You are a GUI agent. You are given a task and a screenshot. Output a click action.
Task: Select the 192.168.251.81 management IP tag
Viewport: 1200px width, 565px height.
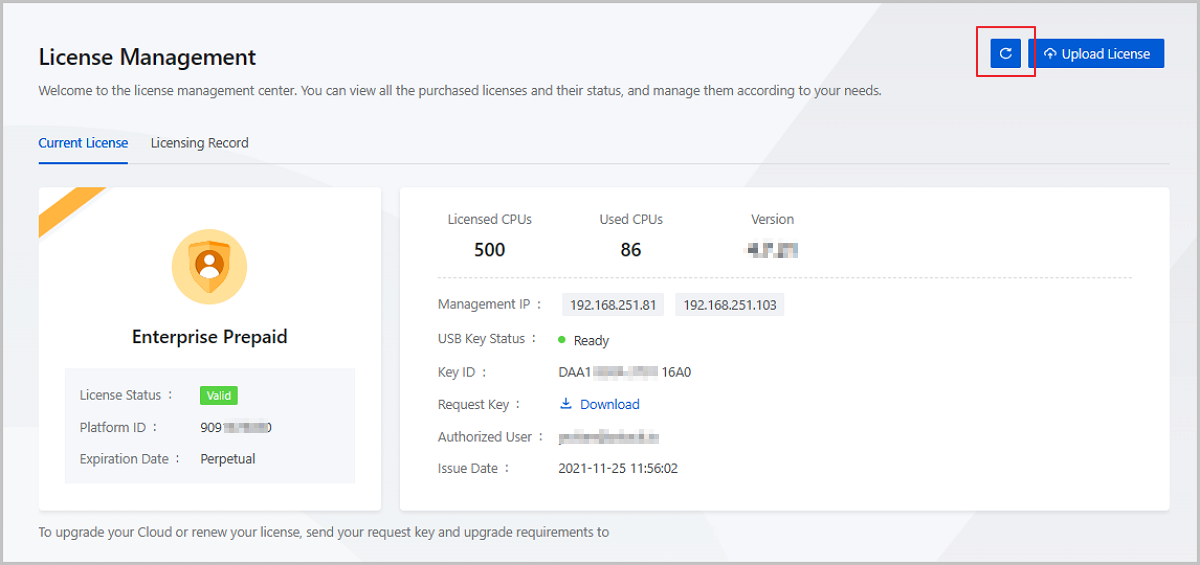pos(613,305)
